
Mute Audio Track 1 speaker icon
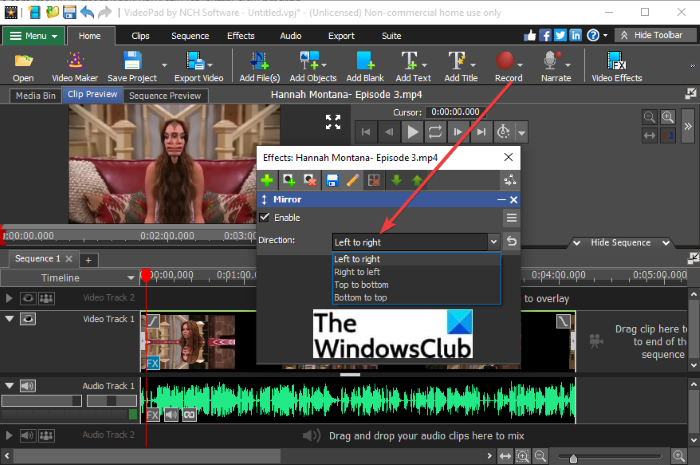pos(28,385)
